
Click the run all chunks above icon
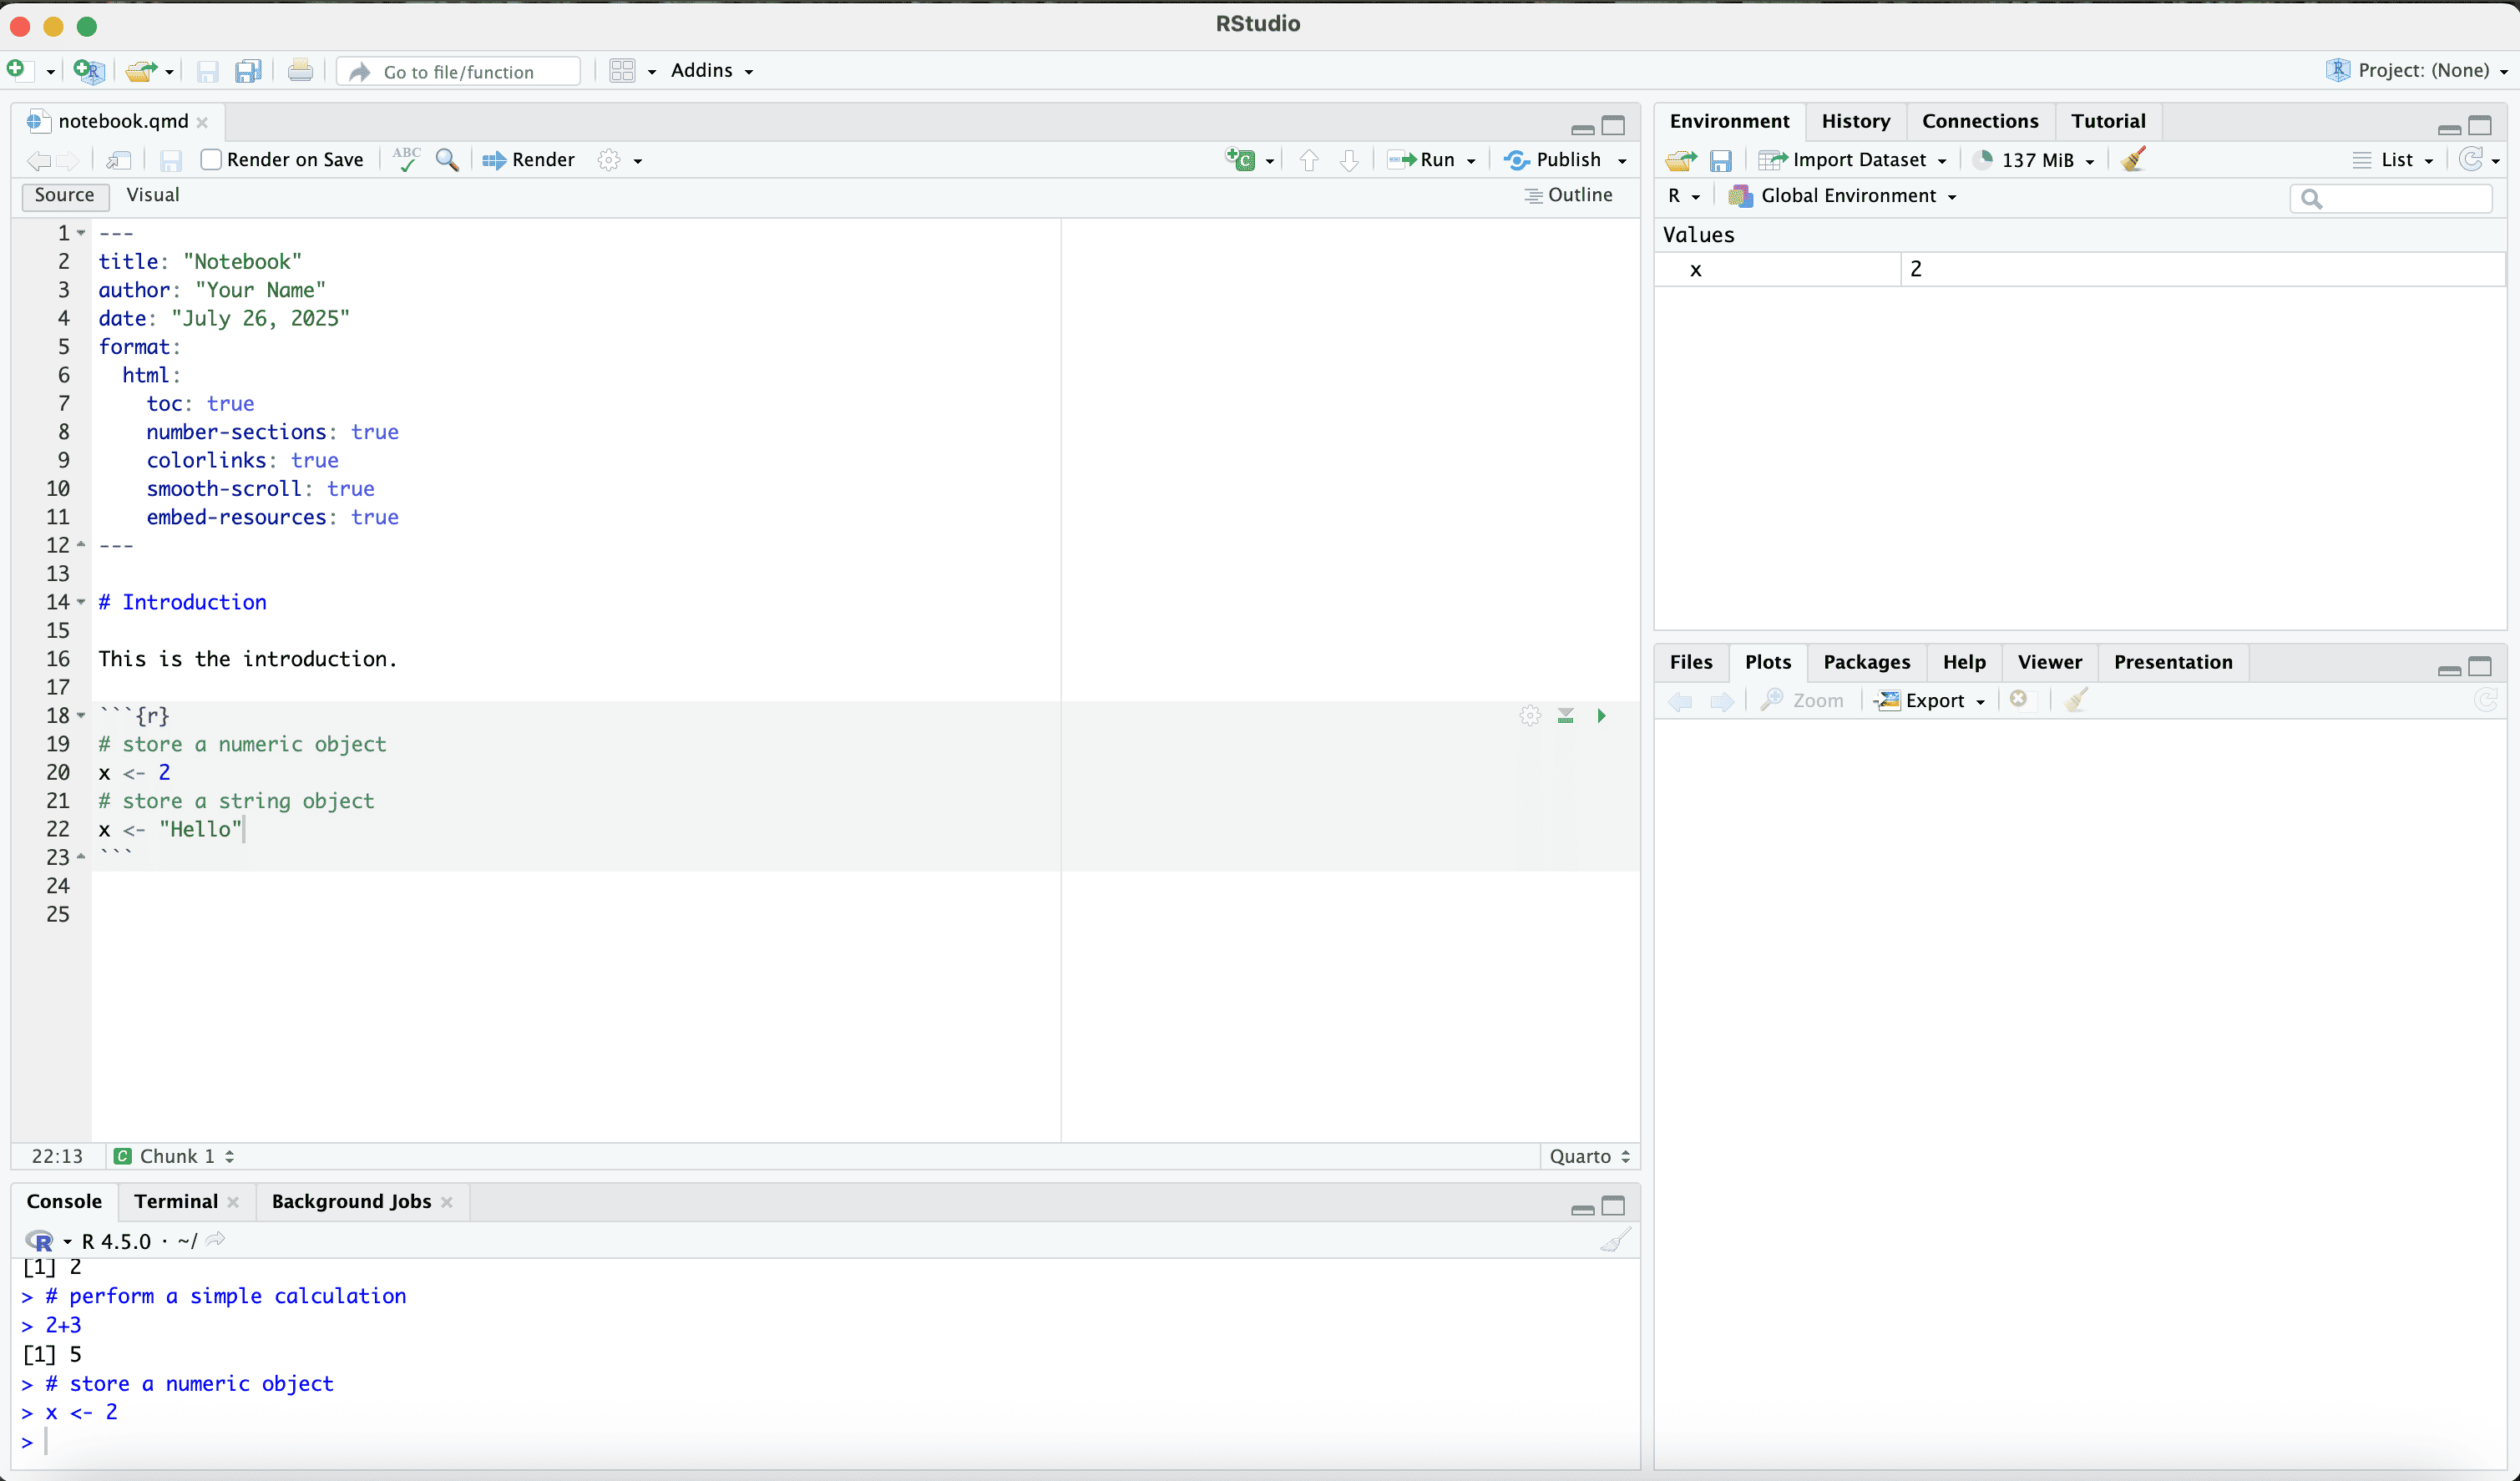[x=1565, y=716]
